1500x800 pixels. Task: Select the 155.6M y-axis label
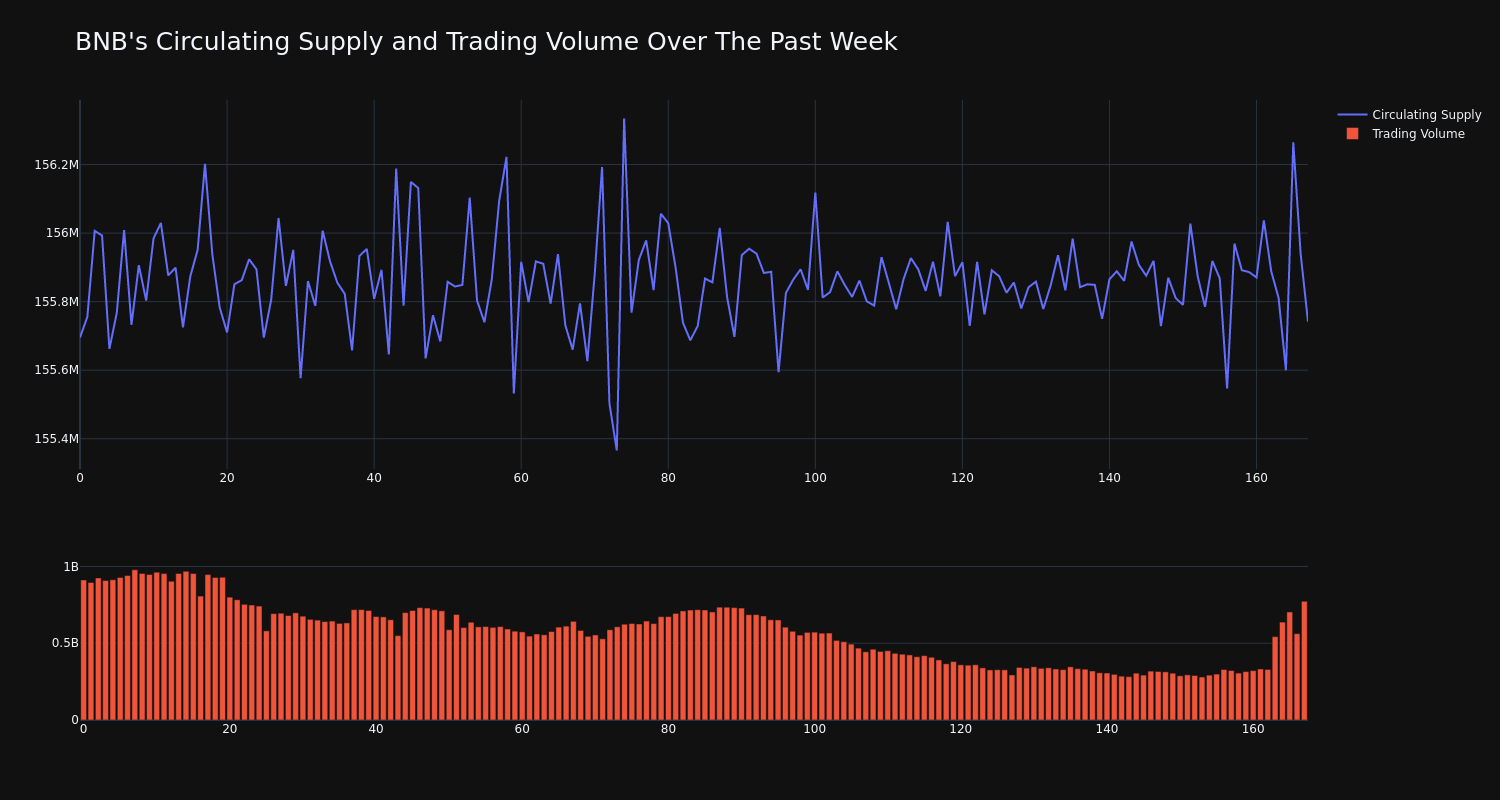pyautogui.click(x=56, y=370)
